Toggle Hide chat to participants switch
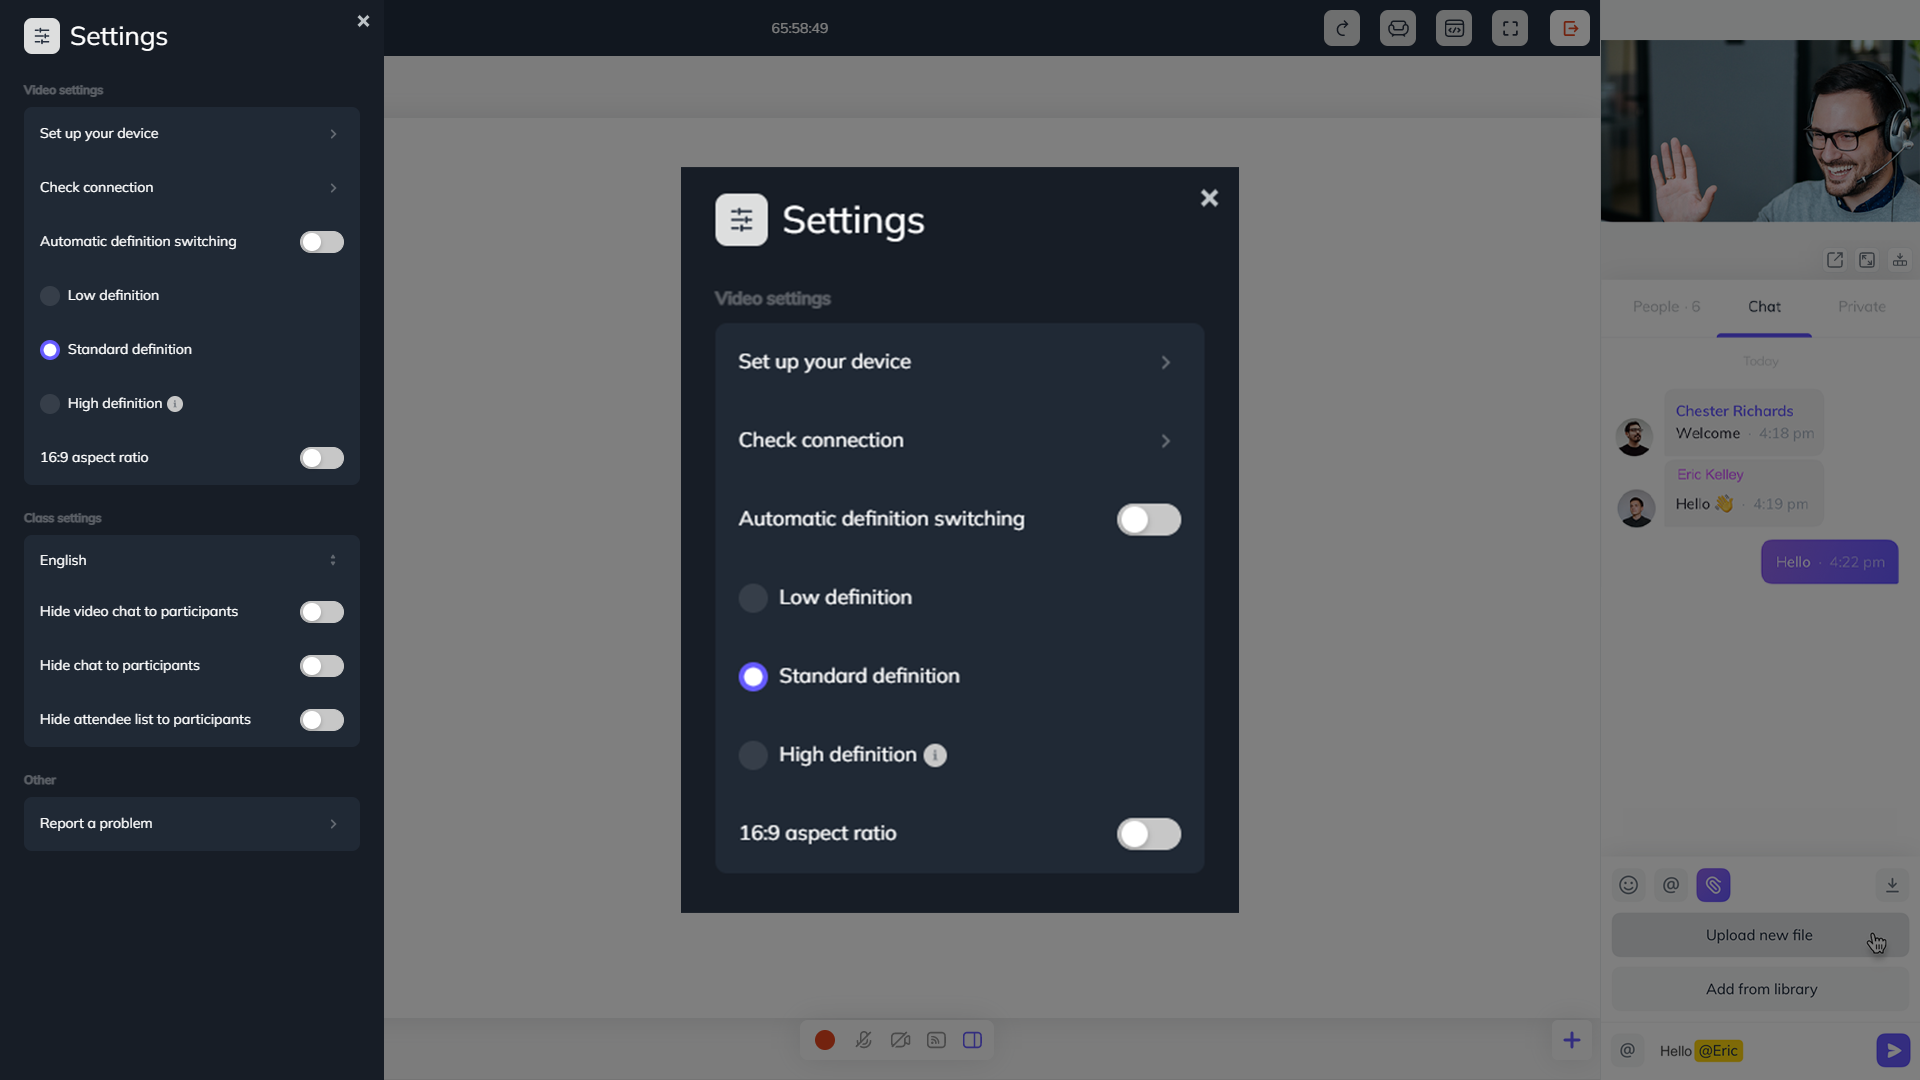The height and width of the screenshot is (1080, 1920). tap(321, 666)
